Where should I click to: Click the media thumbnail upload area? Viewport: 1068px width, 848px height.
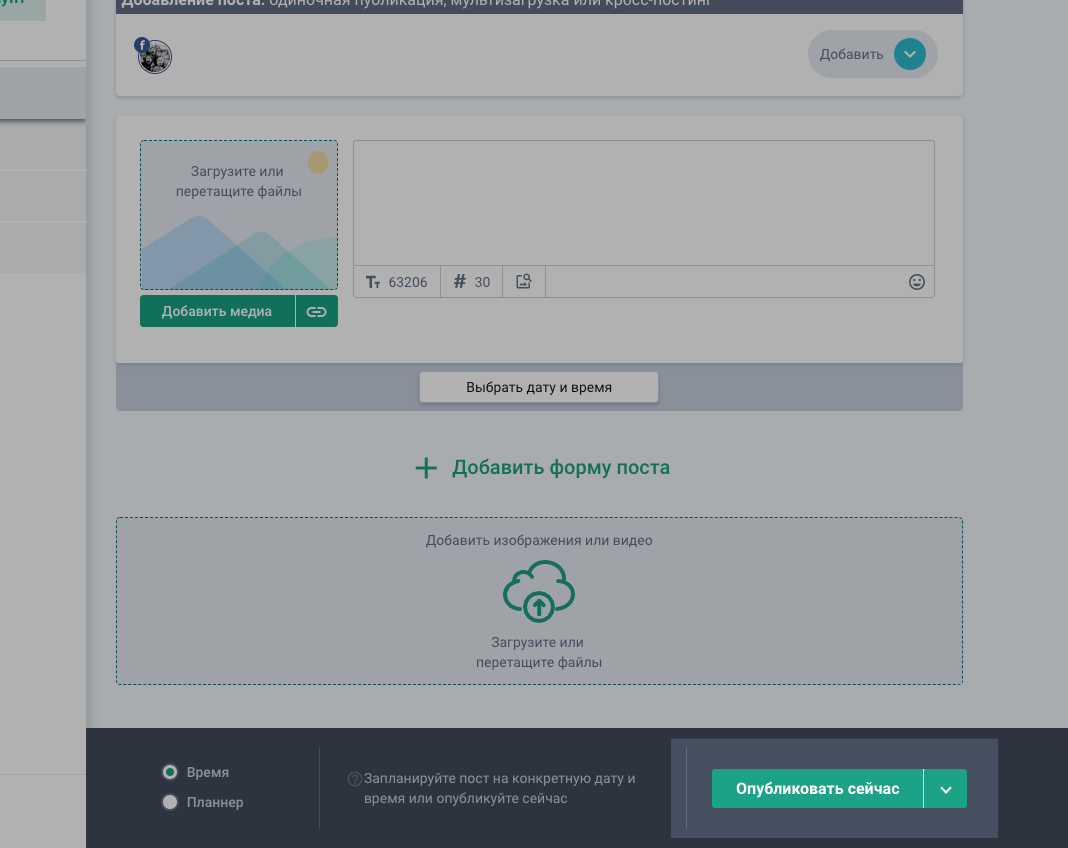(x=239, y=215)
